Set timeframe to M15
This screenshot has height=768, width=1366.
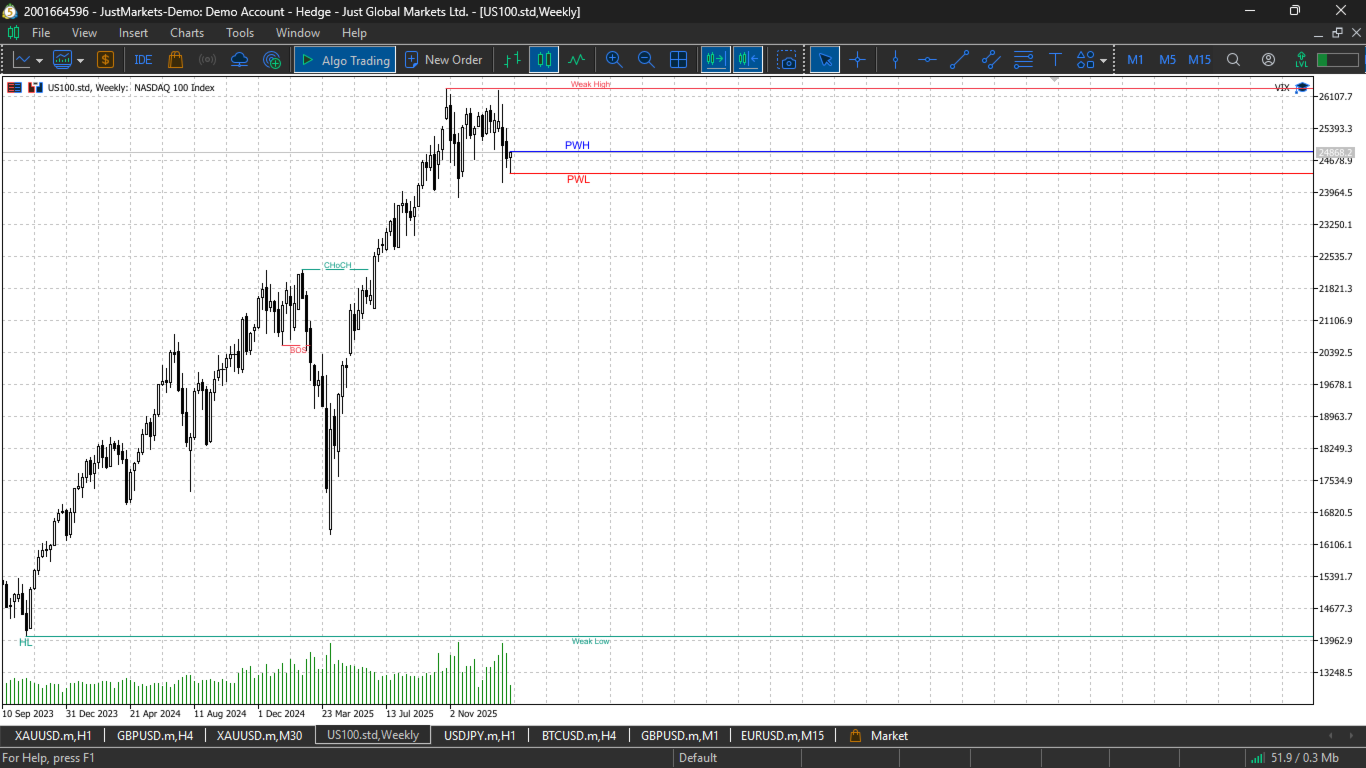[x=1199, y=60]
